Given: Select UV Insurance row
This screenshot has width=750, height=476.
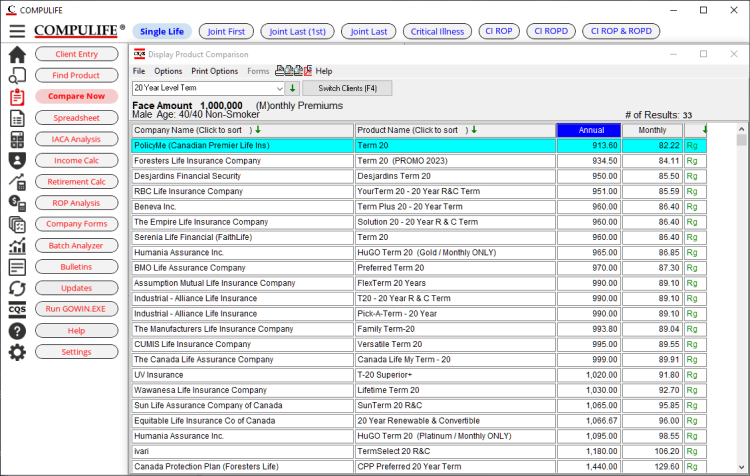Looking at the screenshot, I should pyautogui.click(x=419, y=375).
